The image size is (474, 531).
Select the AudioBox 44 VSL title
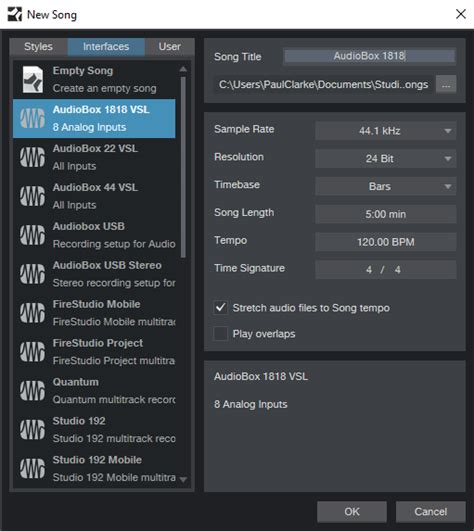95,187
